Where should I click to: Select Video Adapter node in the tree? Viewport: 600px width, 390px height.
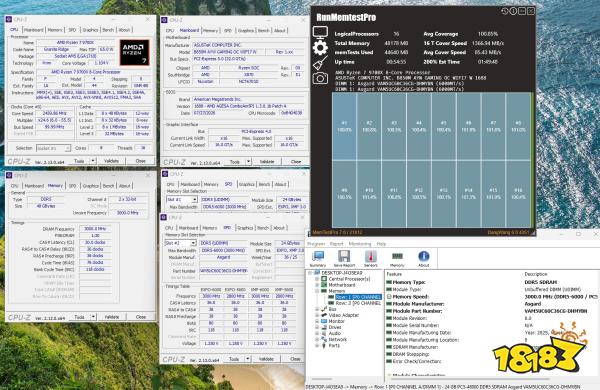(344, 315)
